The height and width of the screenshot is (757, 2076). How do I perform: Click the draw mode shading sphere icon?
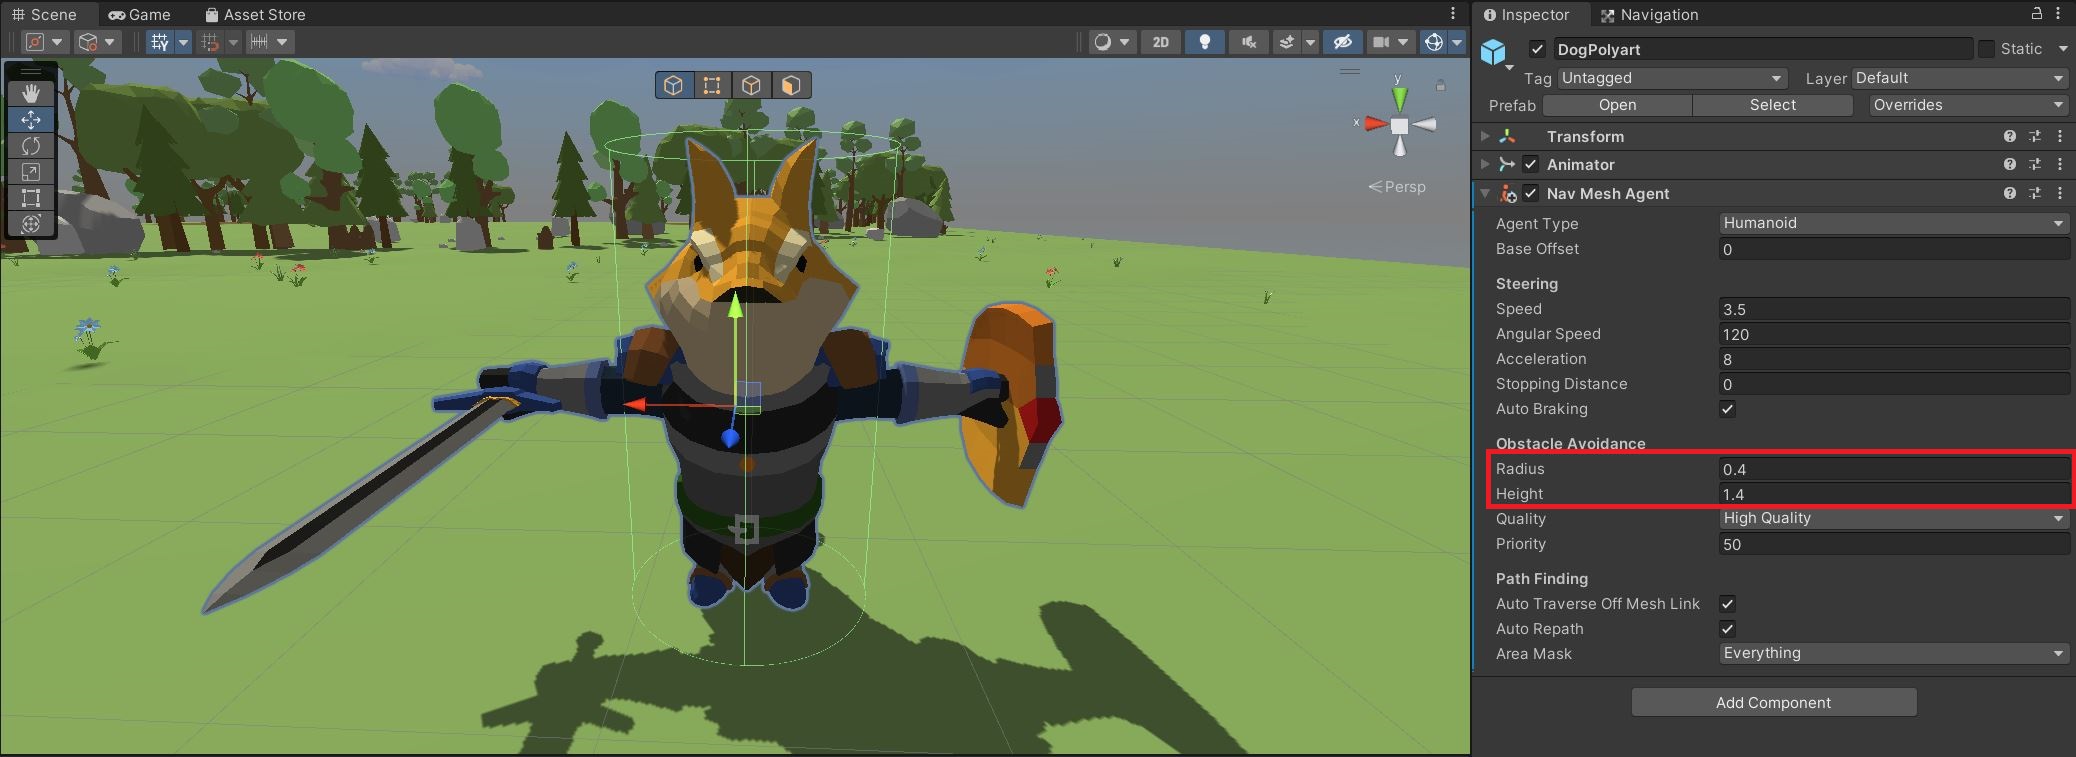click(1102, 42)
